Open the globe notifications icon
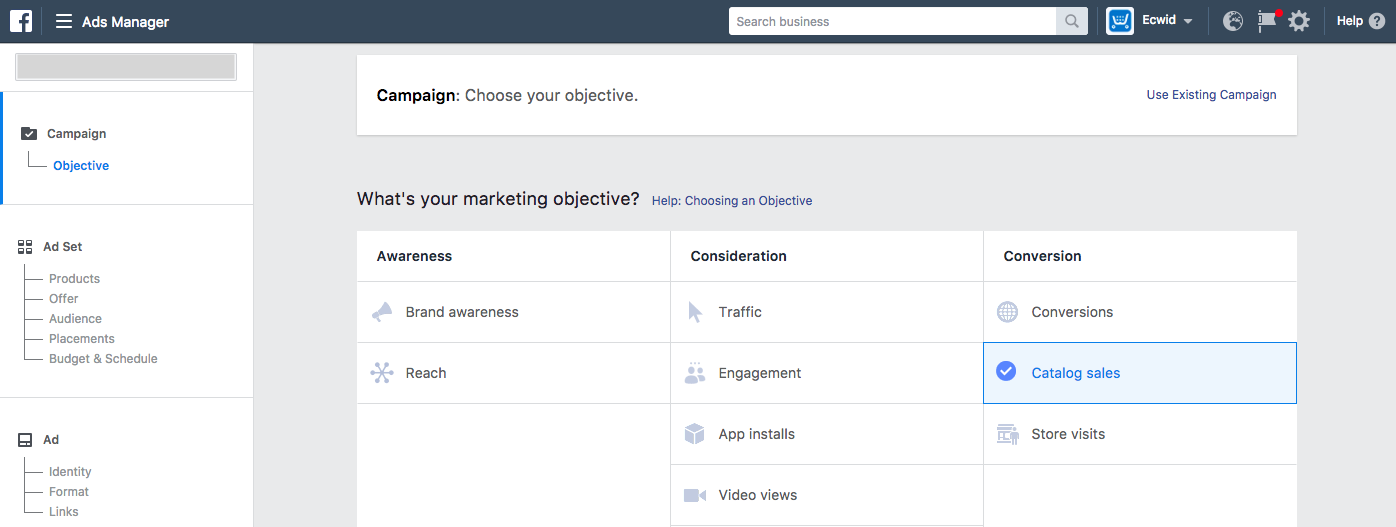Image resolution: width=1396 pixels, height=527 pixels. (x=1233, y=21)
